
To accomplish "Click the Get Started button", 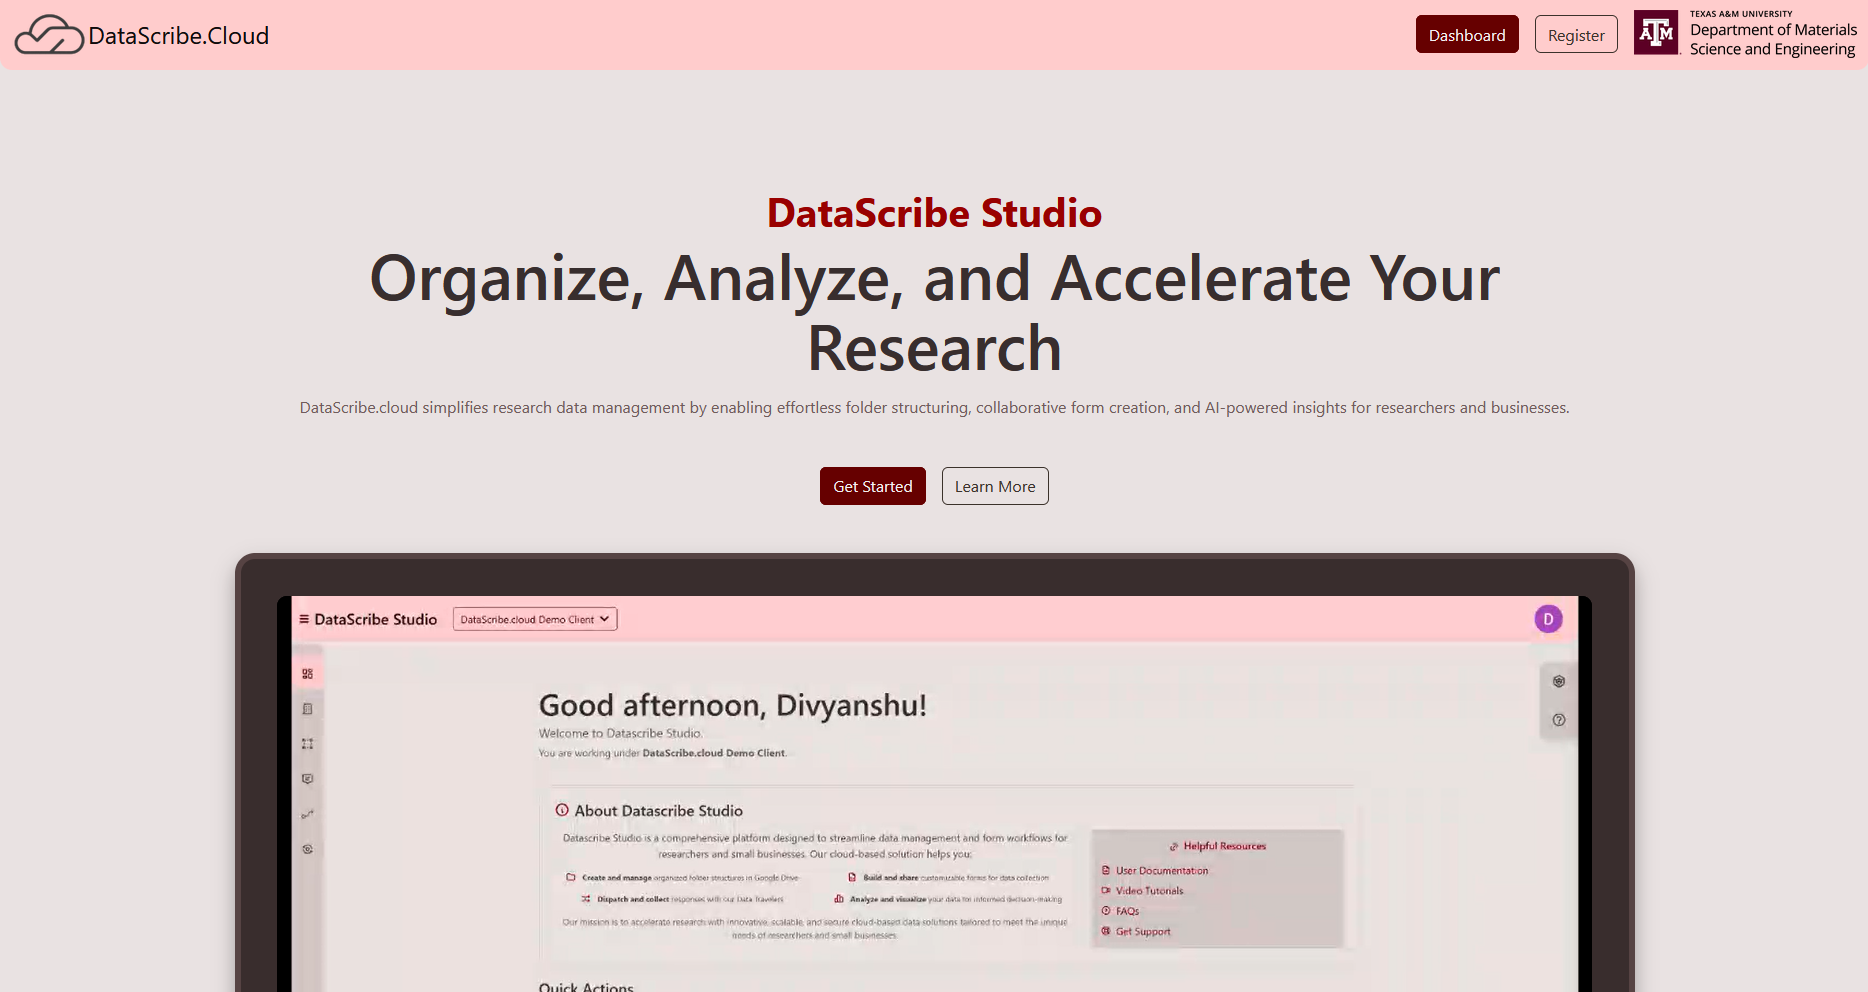I will click(x=872, y=486).
